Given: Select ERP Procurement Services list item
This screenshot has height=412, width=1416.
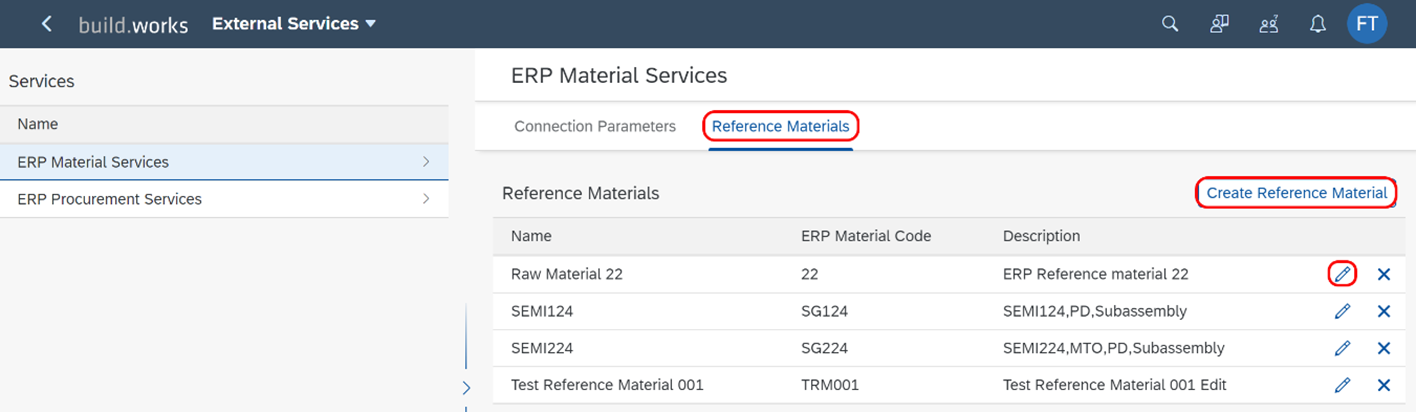Looking at the screenshot, I should (224, 199).
